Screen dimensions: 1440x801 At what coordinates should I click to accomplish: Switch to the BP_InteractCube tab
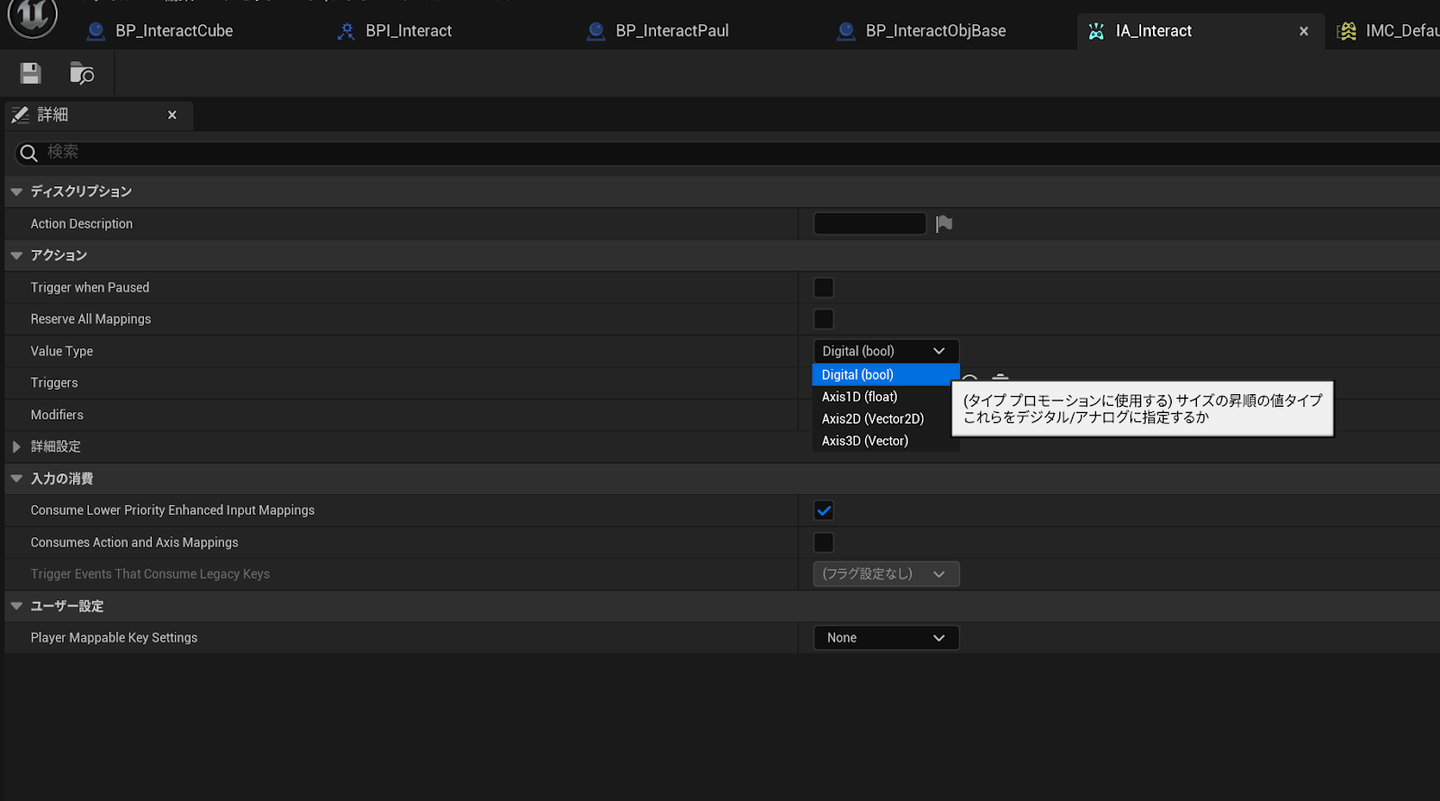160,31
